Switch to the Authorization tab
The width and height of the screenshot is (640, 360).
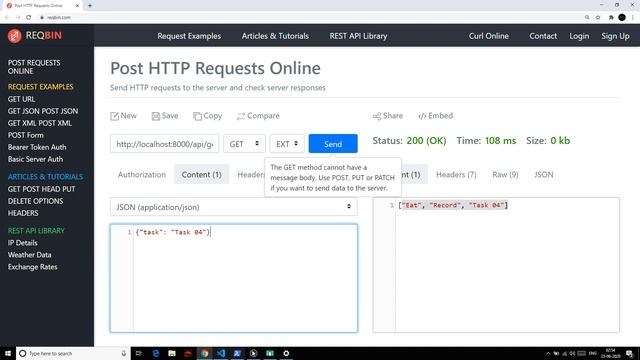(x=142, y=174)
